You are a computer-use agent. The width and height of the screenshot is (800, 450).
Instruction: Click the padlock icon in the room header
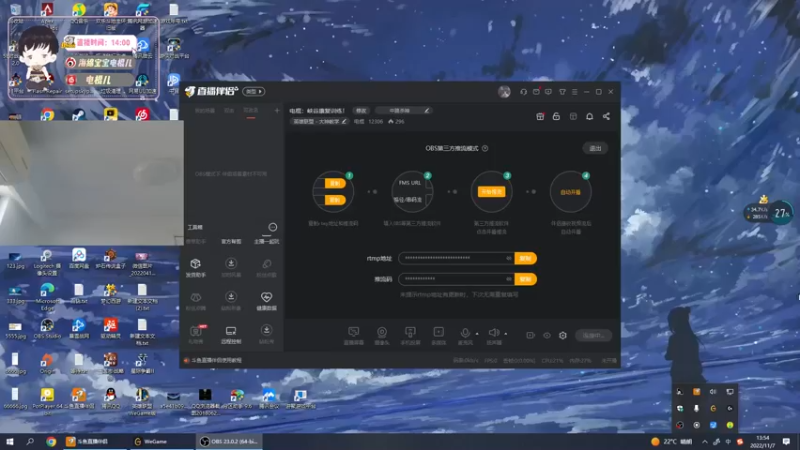(556, 116)
